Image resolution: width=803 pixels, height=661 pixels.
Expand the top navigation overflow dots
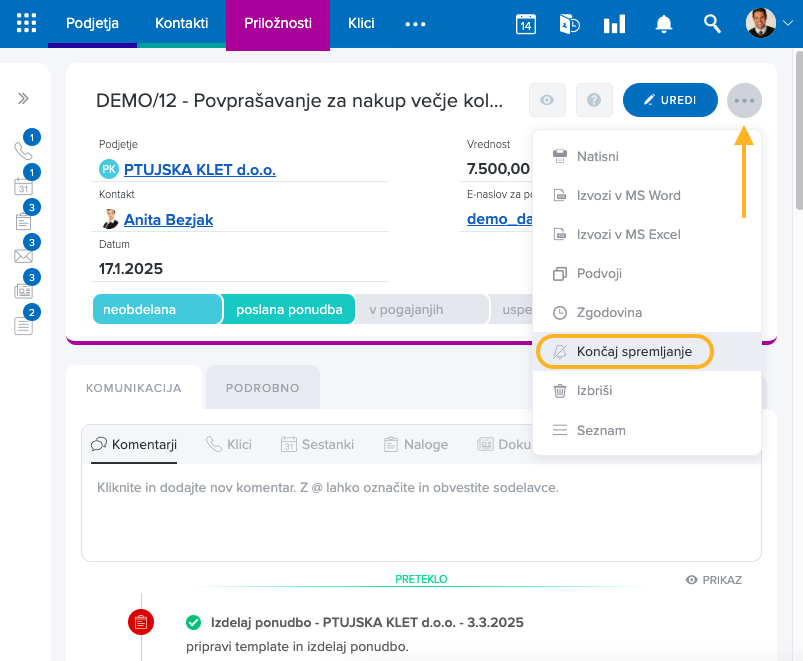[415, 24]
